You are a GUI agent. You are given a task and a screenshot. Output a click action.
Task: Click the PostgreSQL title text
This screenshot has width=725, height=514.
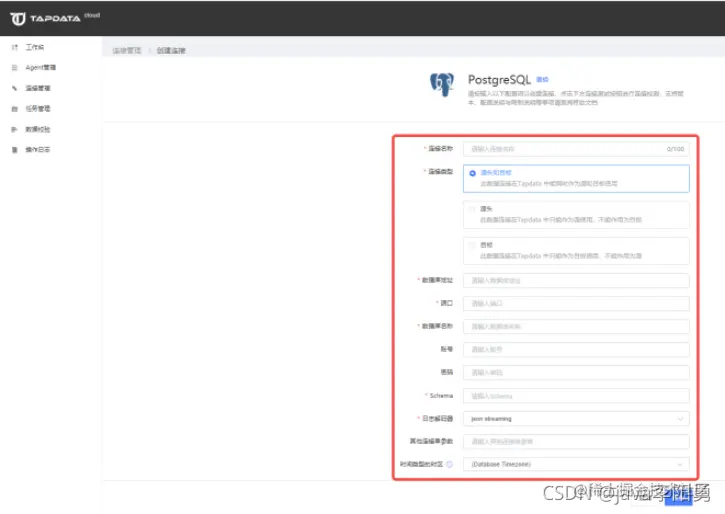(499, 80)
